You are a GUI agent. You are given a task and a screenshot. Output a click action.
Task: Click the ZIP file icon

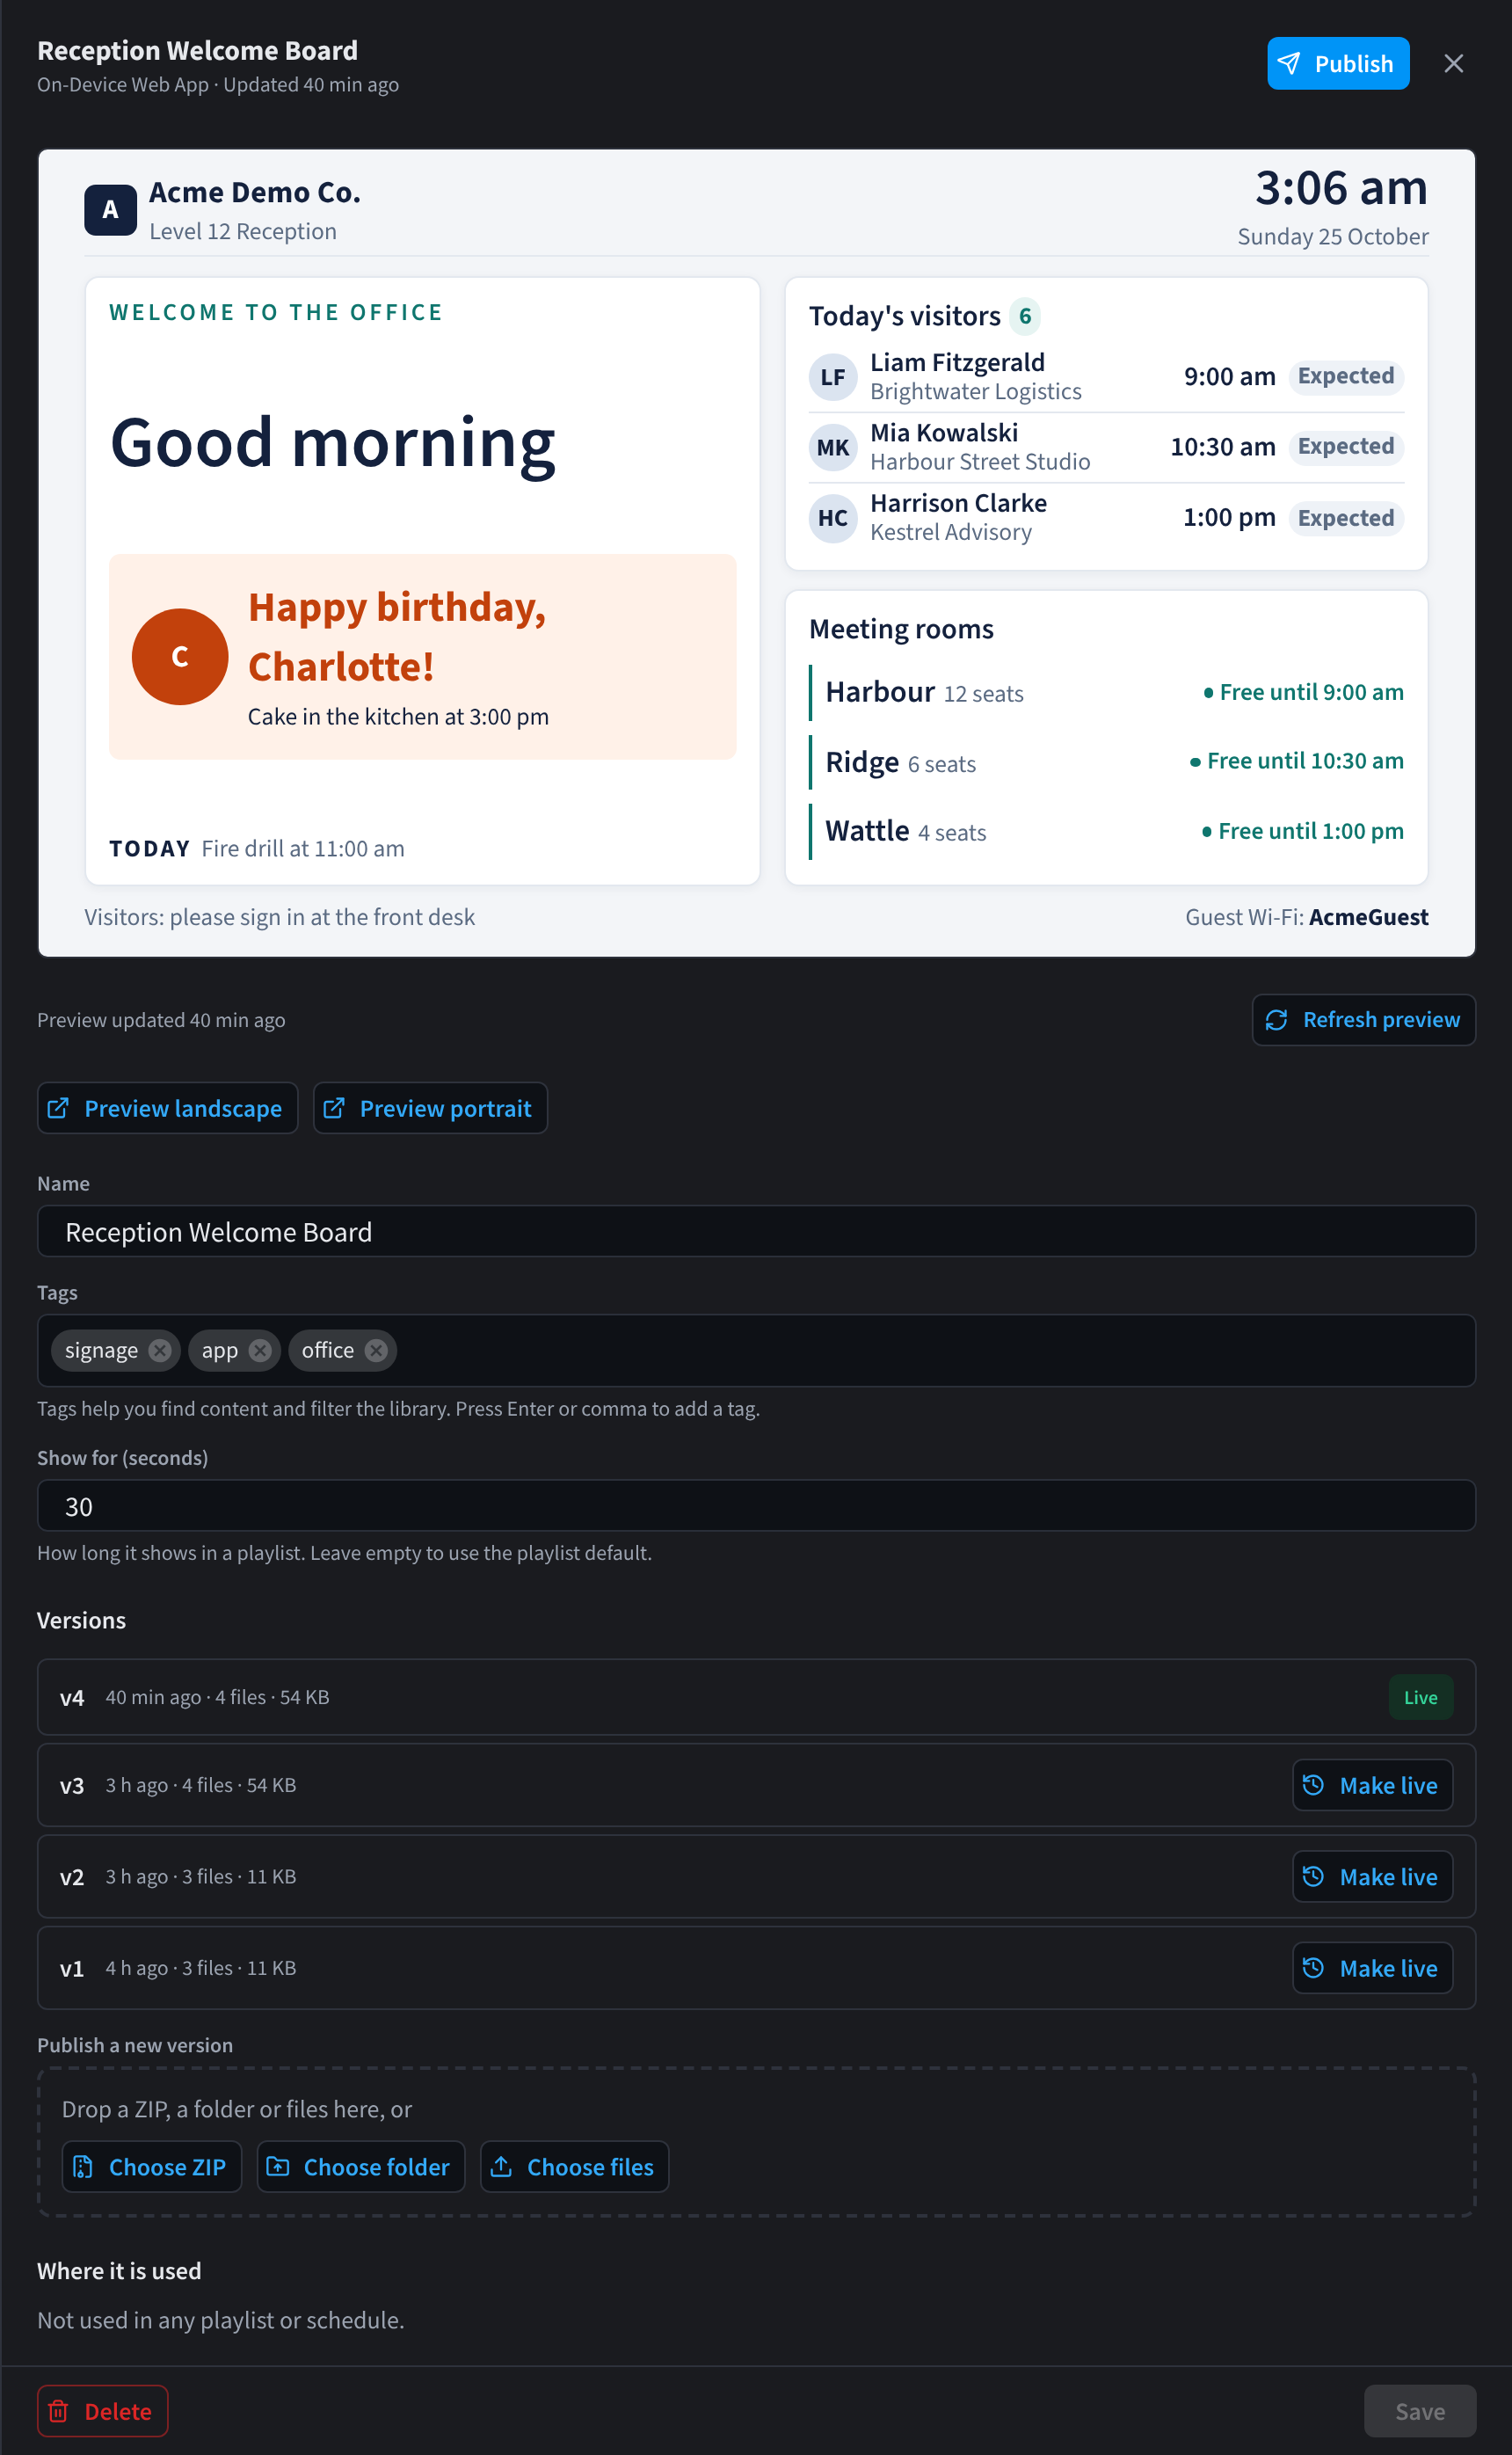(x=83, y=2167)
